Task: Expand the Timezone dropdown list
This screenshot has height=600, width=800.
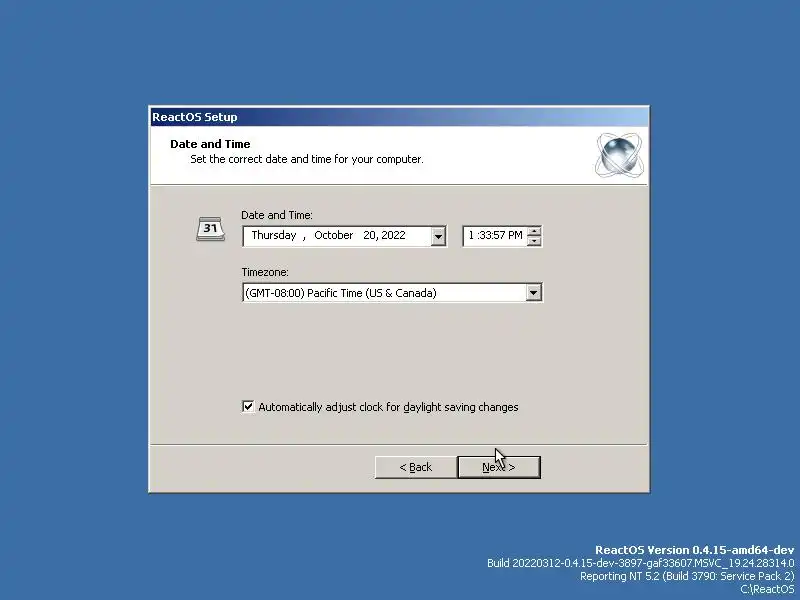Action: (533, 293)
